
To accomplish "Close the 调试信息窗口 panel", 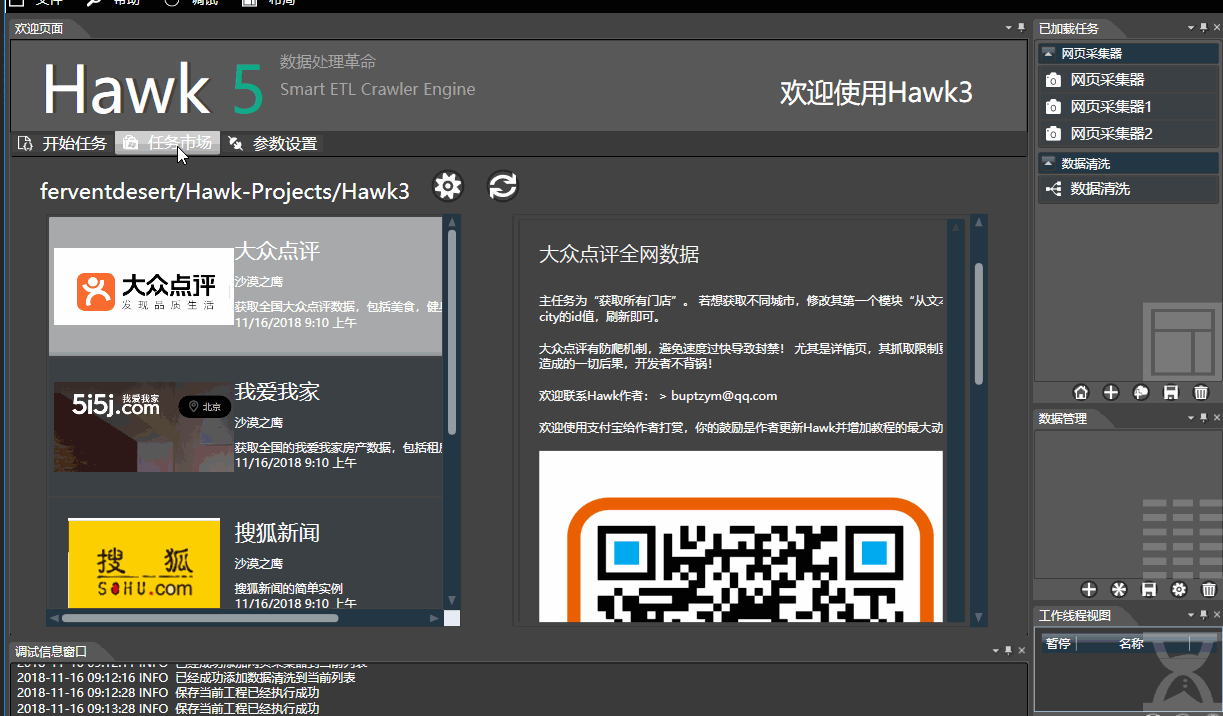I will (x=1021, y=651).
